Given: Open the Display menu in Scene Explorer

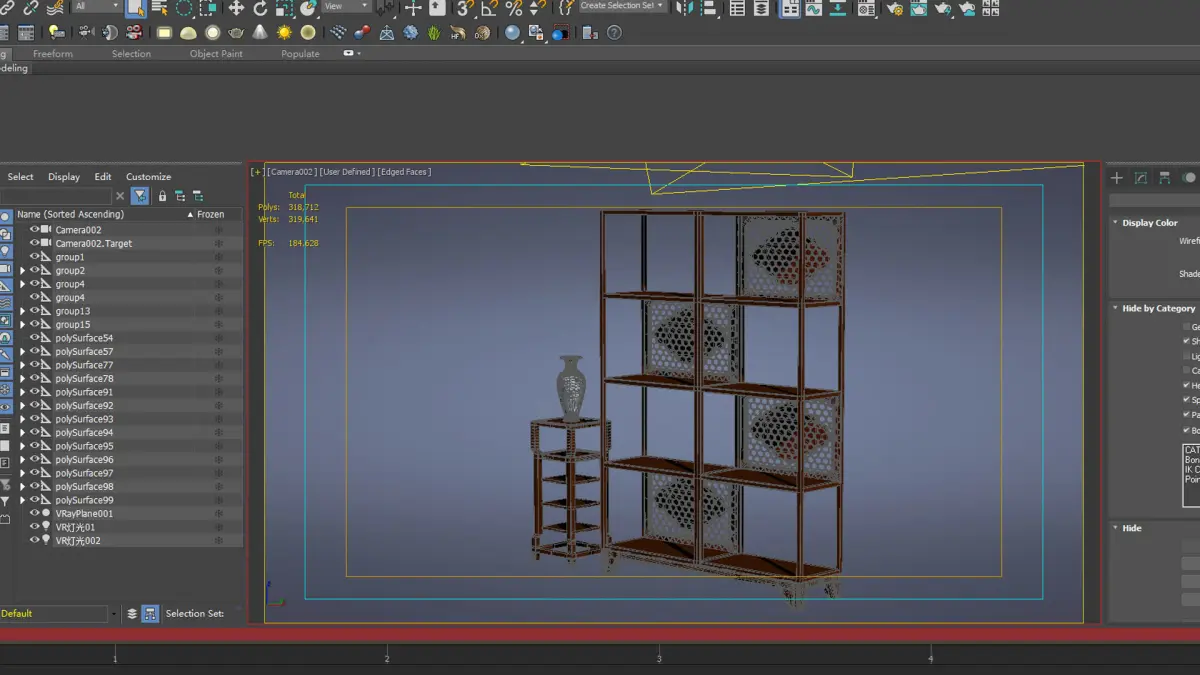Looking at the screenshot, I should [64, 177].
